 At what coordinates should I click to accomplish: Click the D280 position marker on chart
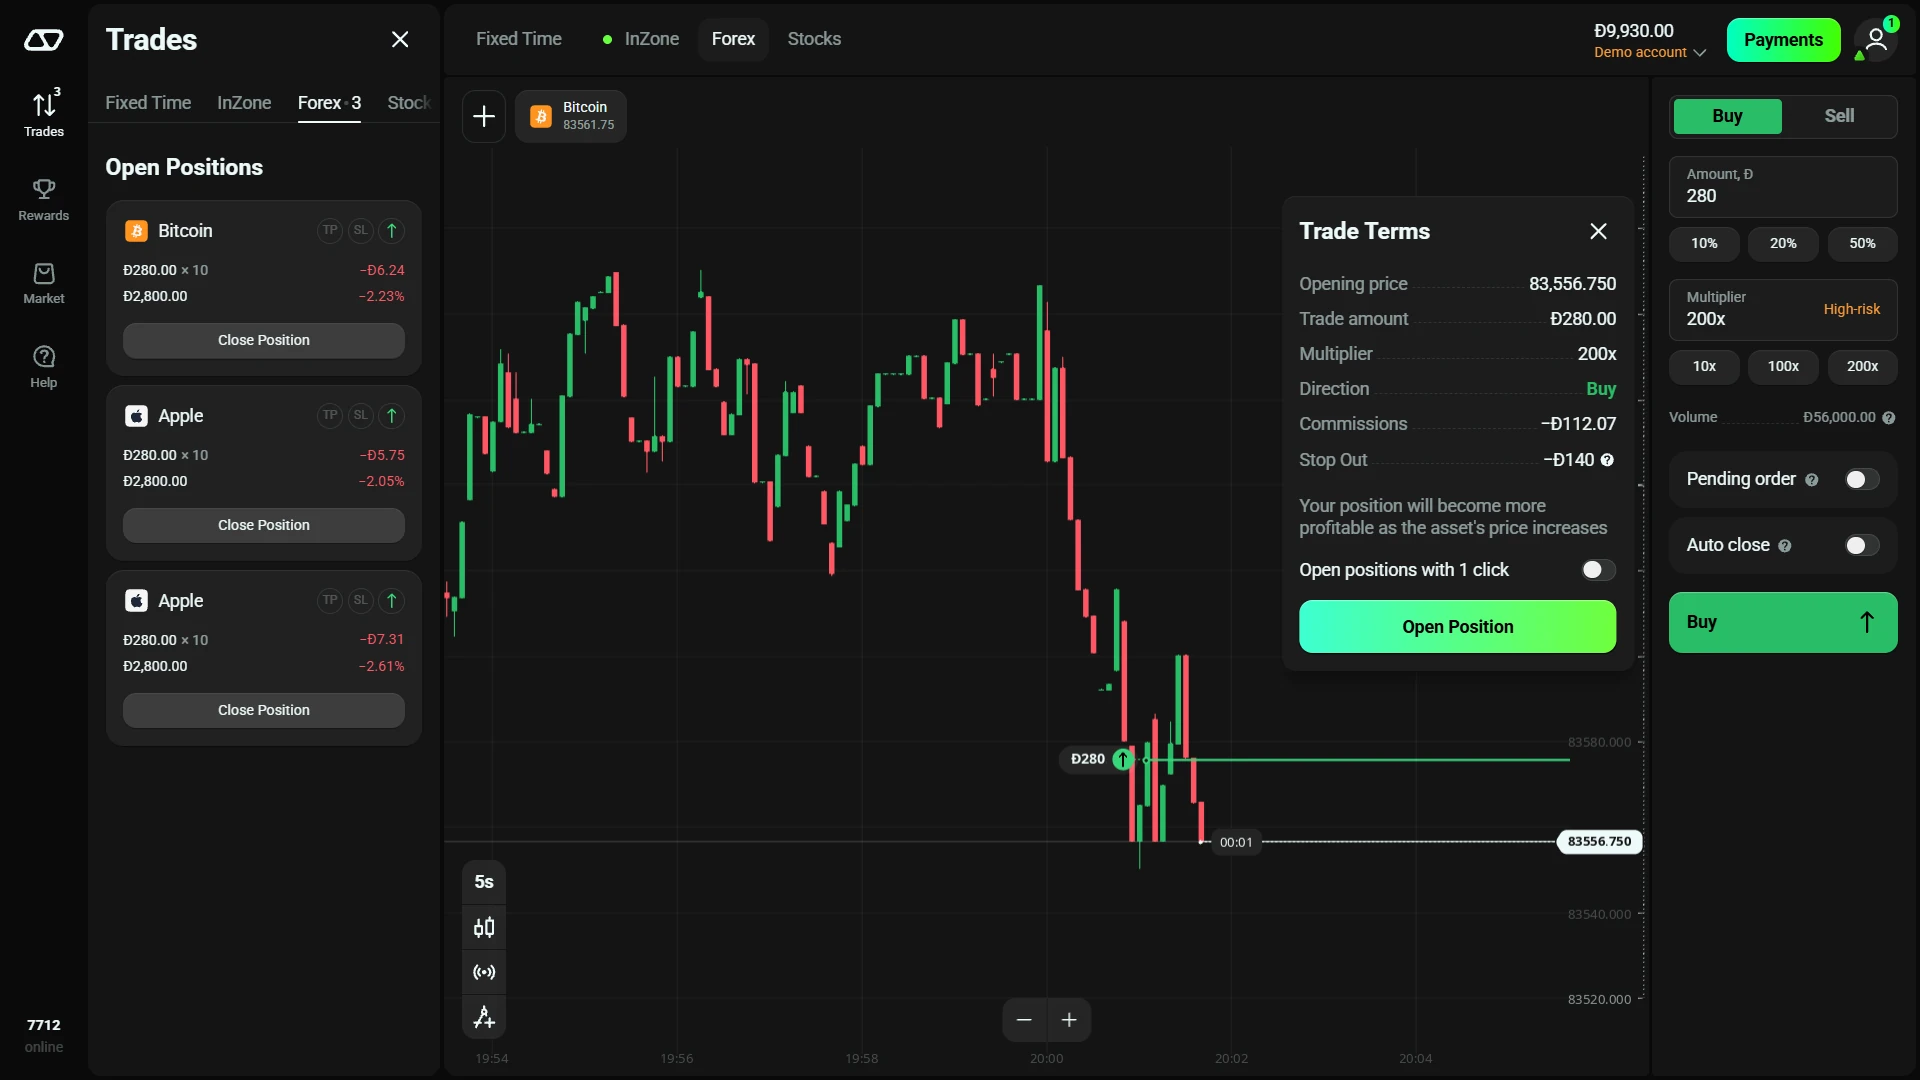point(1098,759)
